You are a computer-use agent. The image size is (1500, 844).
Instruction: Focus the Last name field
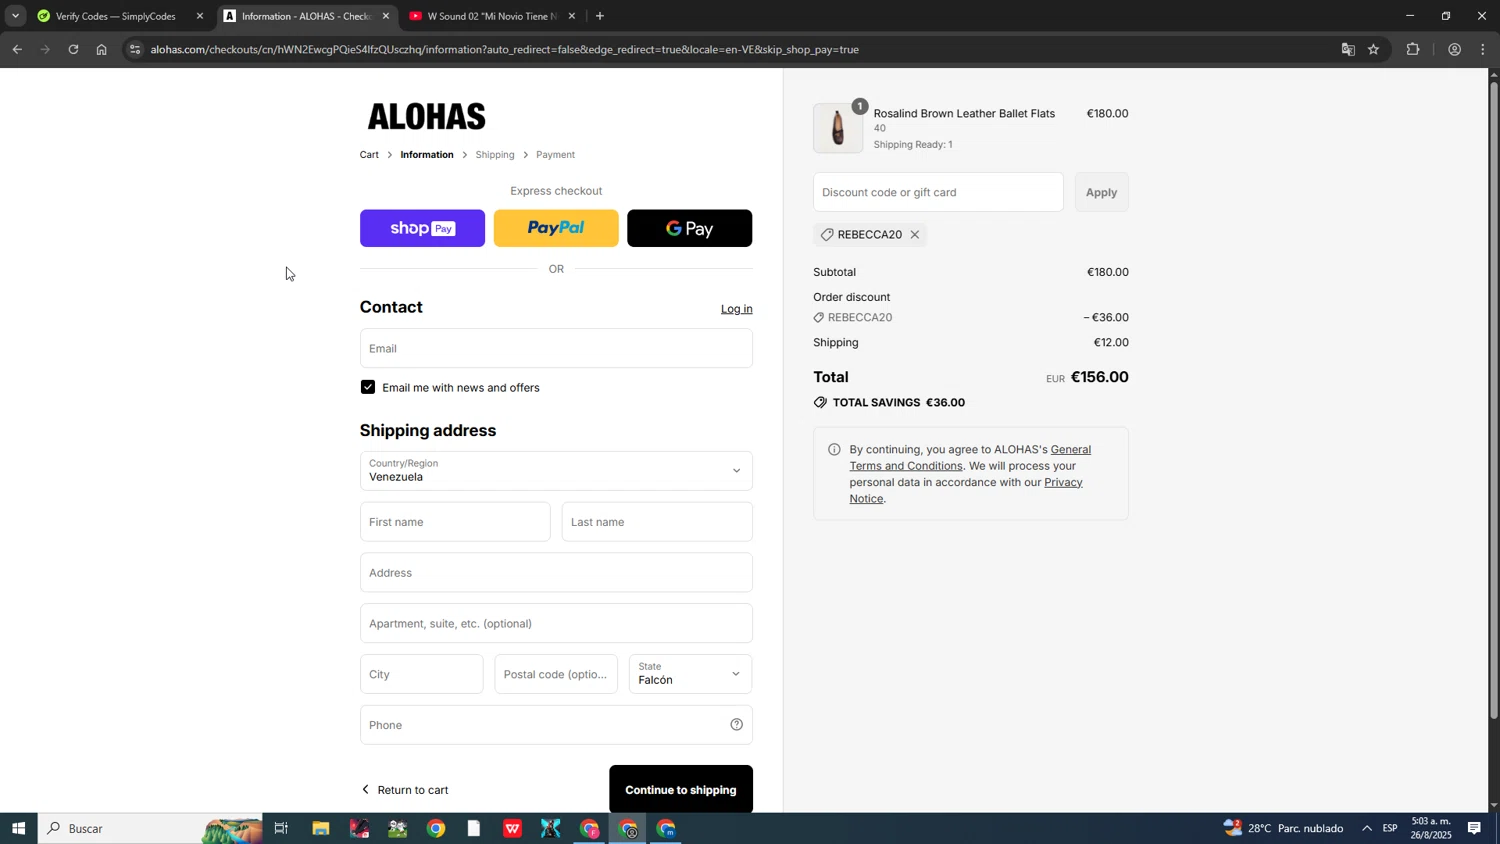[x=657, y=522]
